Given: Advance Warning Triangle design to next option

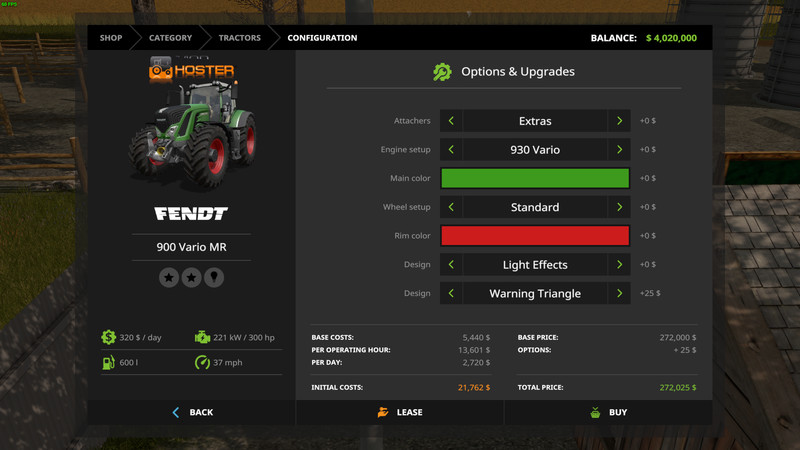Looking at the screenshot, I should click(x=620, y=294).
